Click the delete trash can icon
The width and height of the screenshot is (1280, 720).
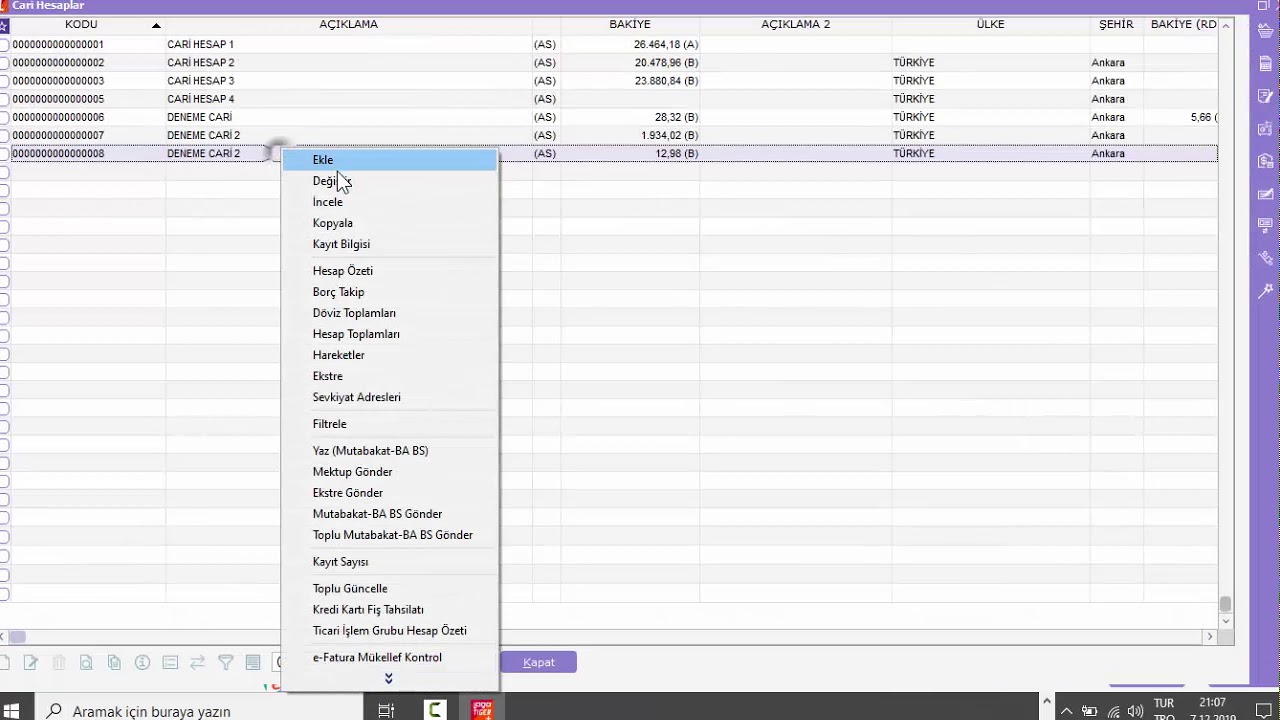pos(59,662)
